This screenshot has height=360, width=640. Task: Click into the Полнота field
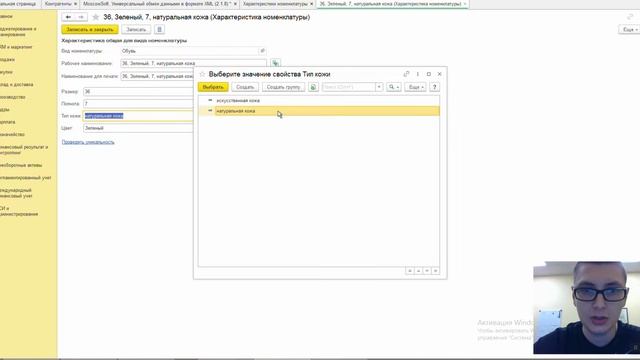click(x=138, y=104)
